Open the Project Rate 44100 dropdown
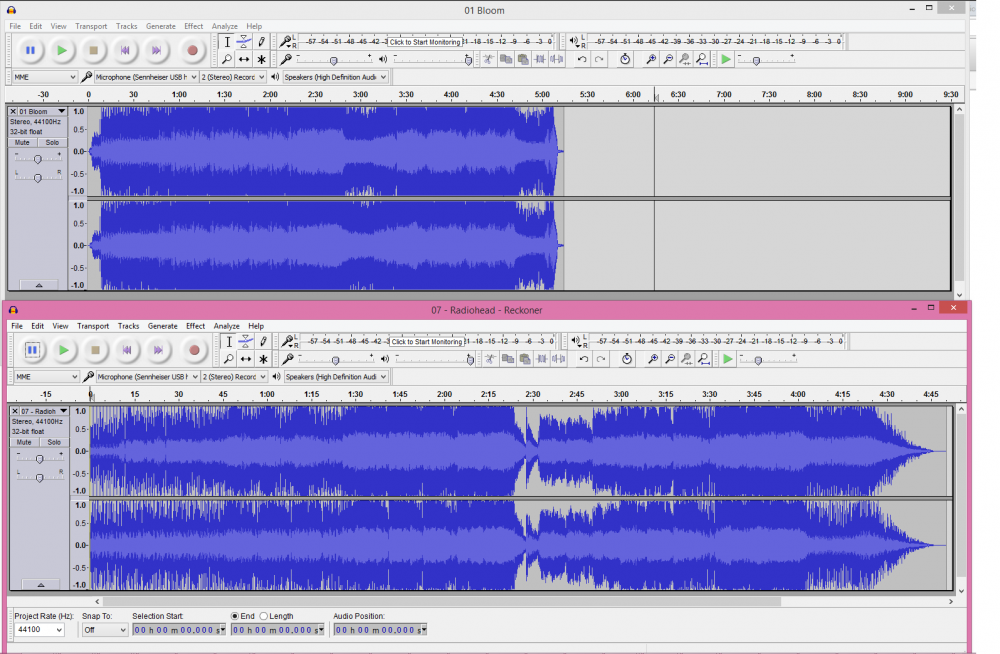The height and width of the screenshot is (654, 1000). point(40,630)
